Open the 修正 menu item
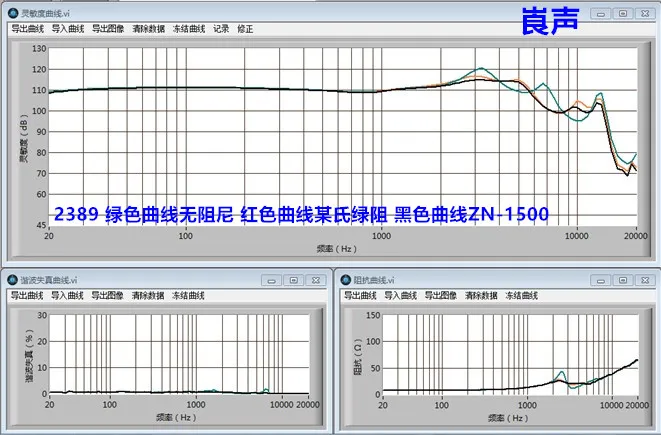661x435 pixels. (x=245, y=29)
